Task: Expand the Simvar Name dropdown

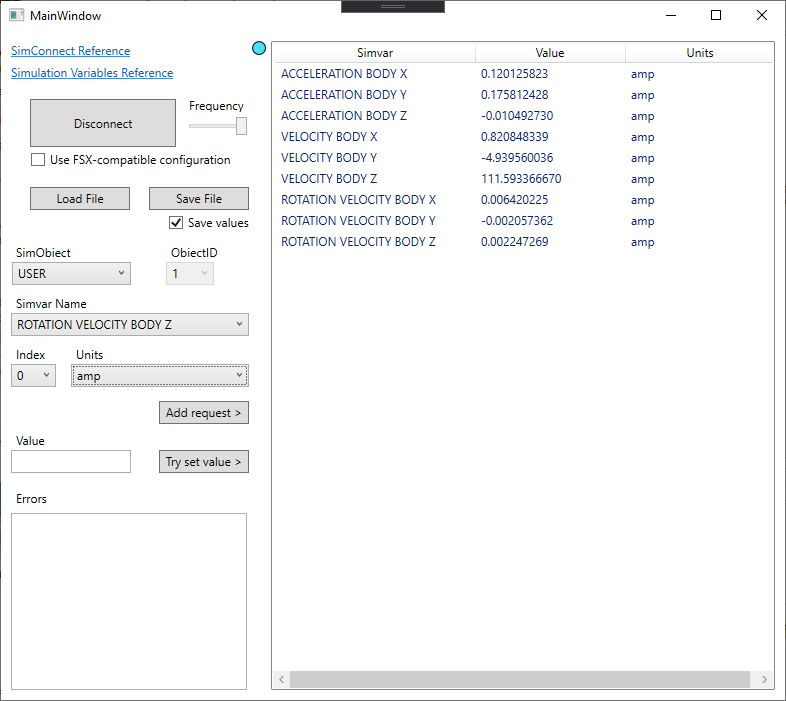Action: click(x=130, y=324)
